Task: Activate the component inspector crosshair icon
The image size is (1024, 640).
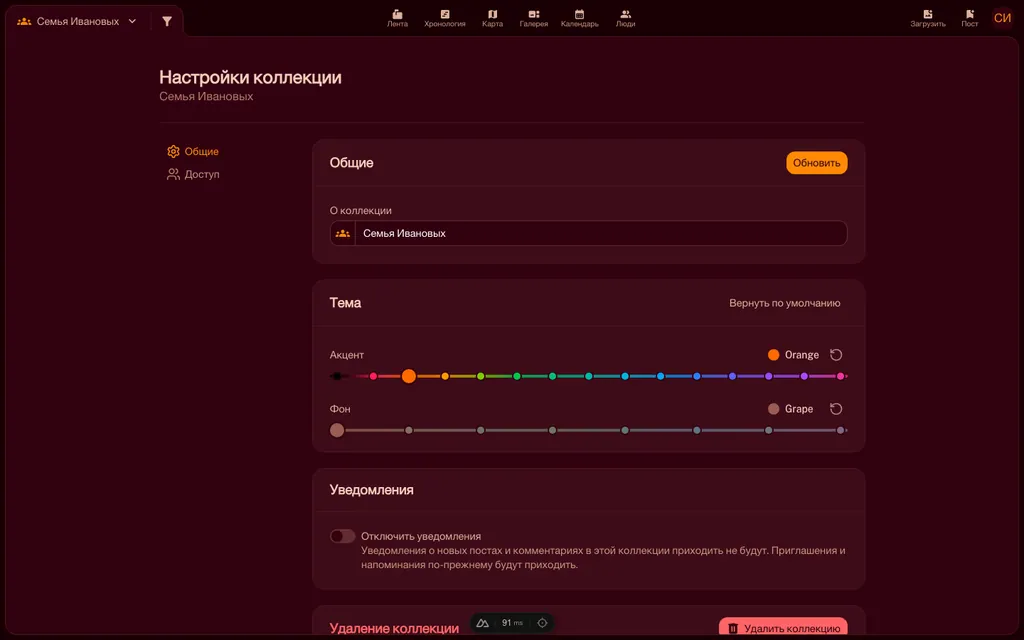Action: (x=542, y=623)
